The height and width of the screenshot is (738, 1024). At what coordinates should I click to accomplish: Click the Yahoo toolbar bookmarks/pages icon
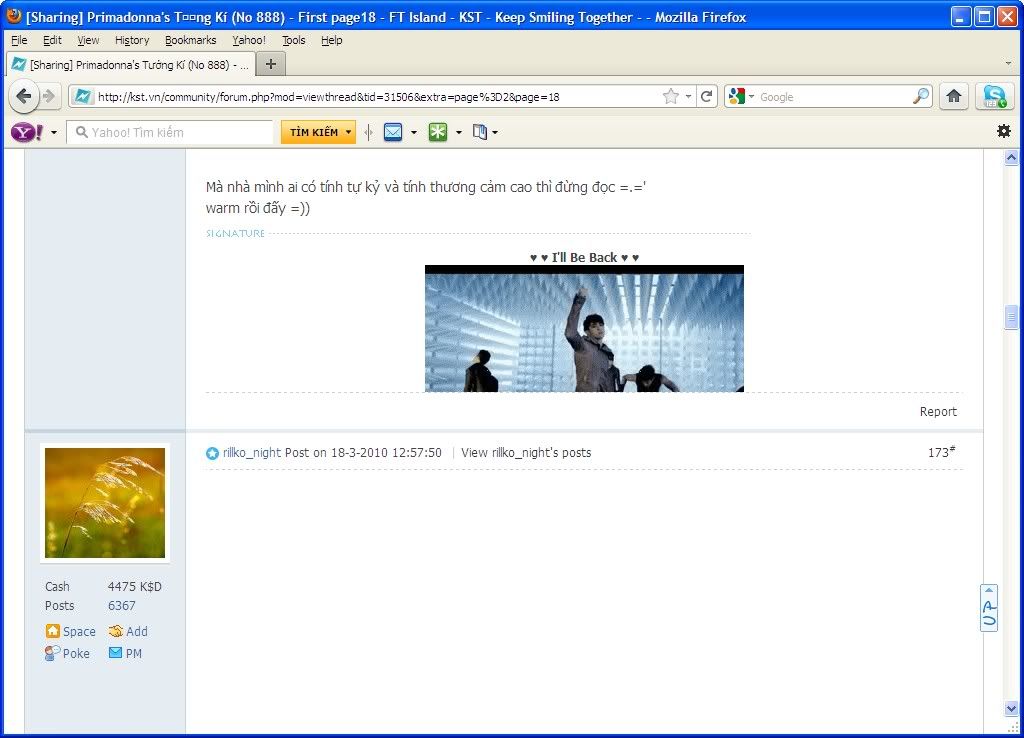(480, 133)
